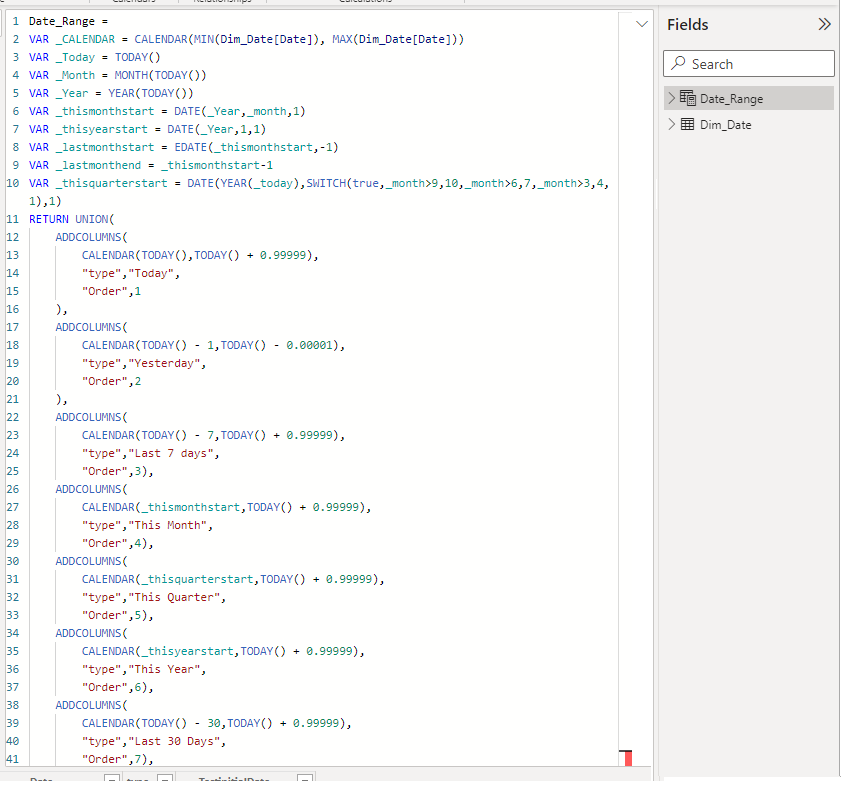This screenshot has width=865, height=787.
Task: Click the UNION( function call
Action: [x=94, y=219]
